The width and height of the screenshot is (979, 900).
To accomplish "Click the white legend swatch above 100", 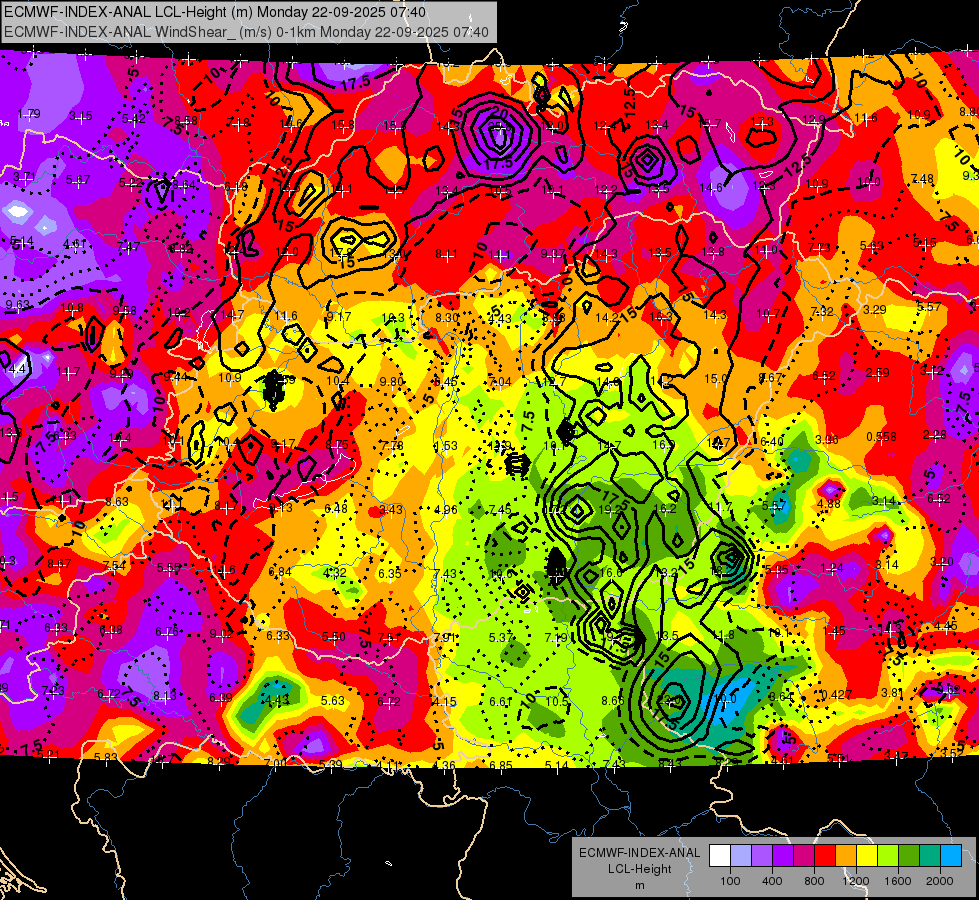I will click(x=720, y=856).
